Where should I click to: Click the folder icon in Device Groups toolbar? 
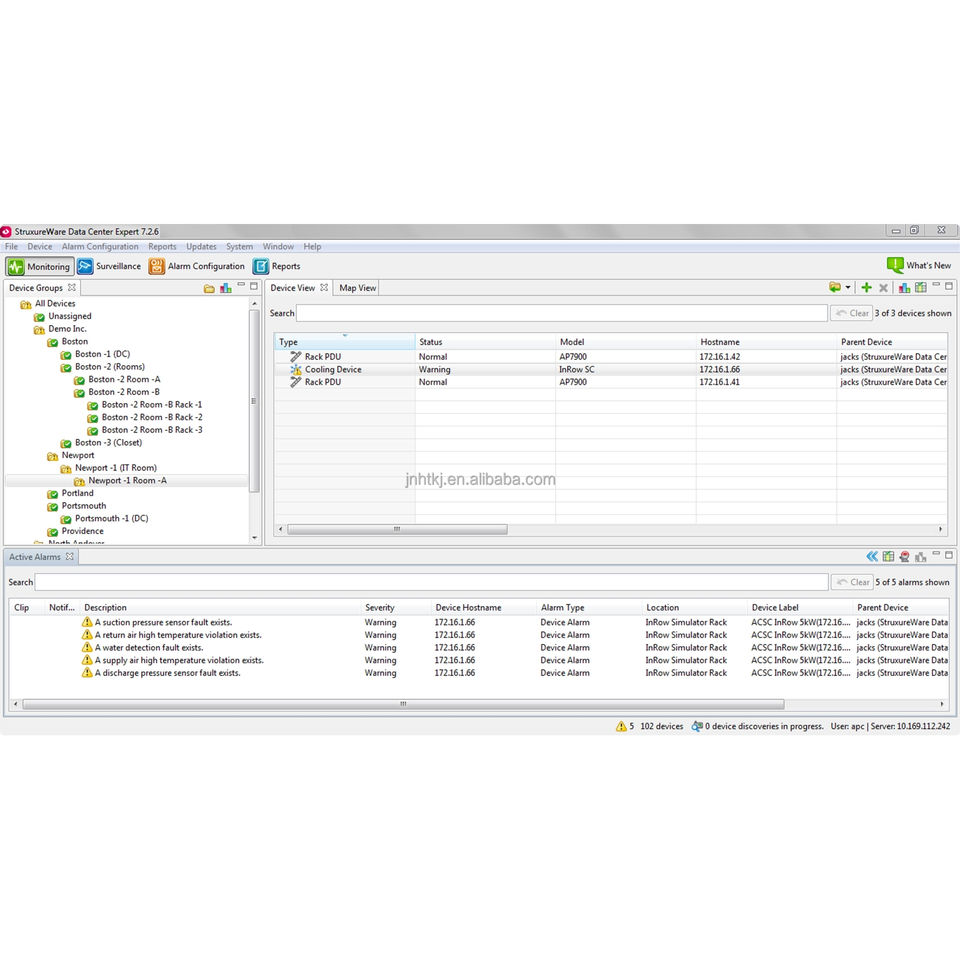pyautogui.click(x=209, y=288)
